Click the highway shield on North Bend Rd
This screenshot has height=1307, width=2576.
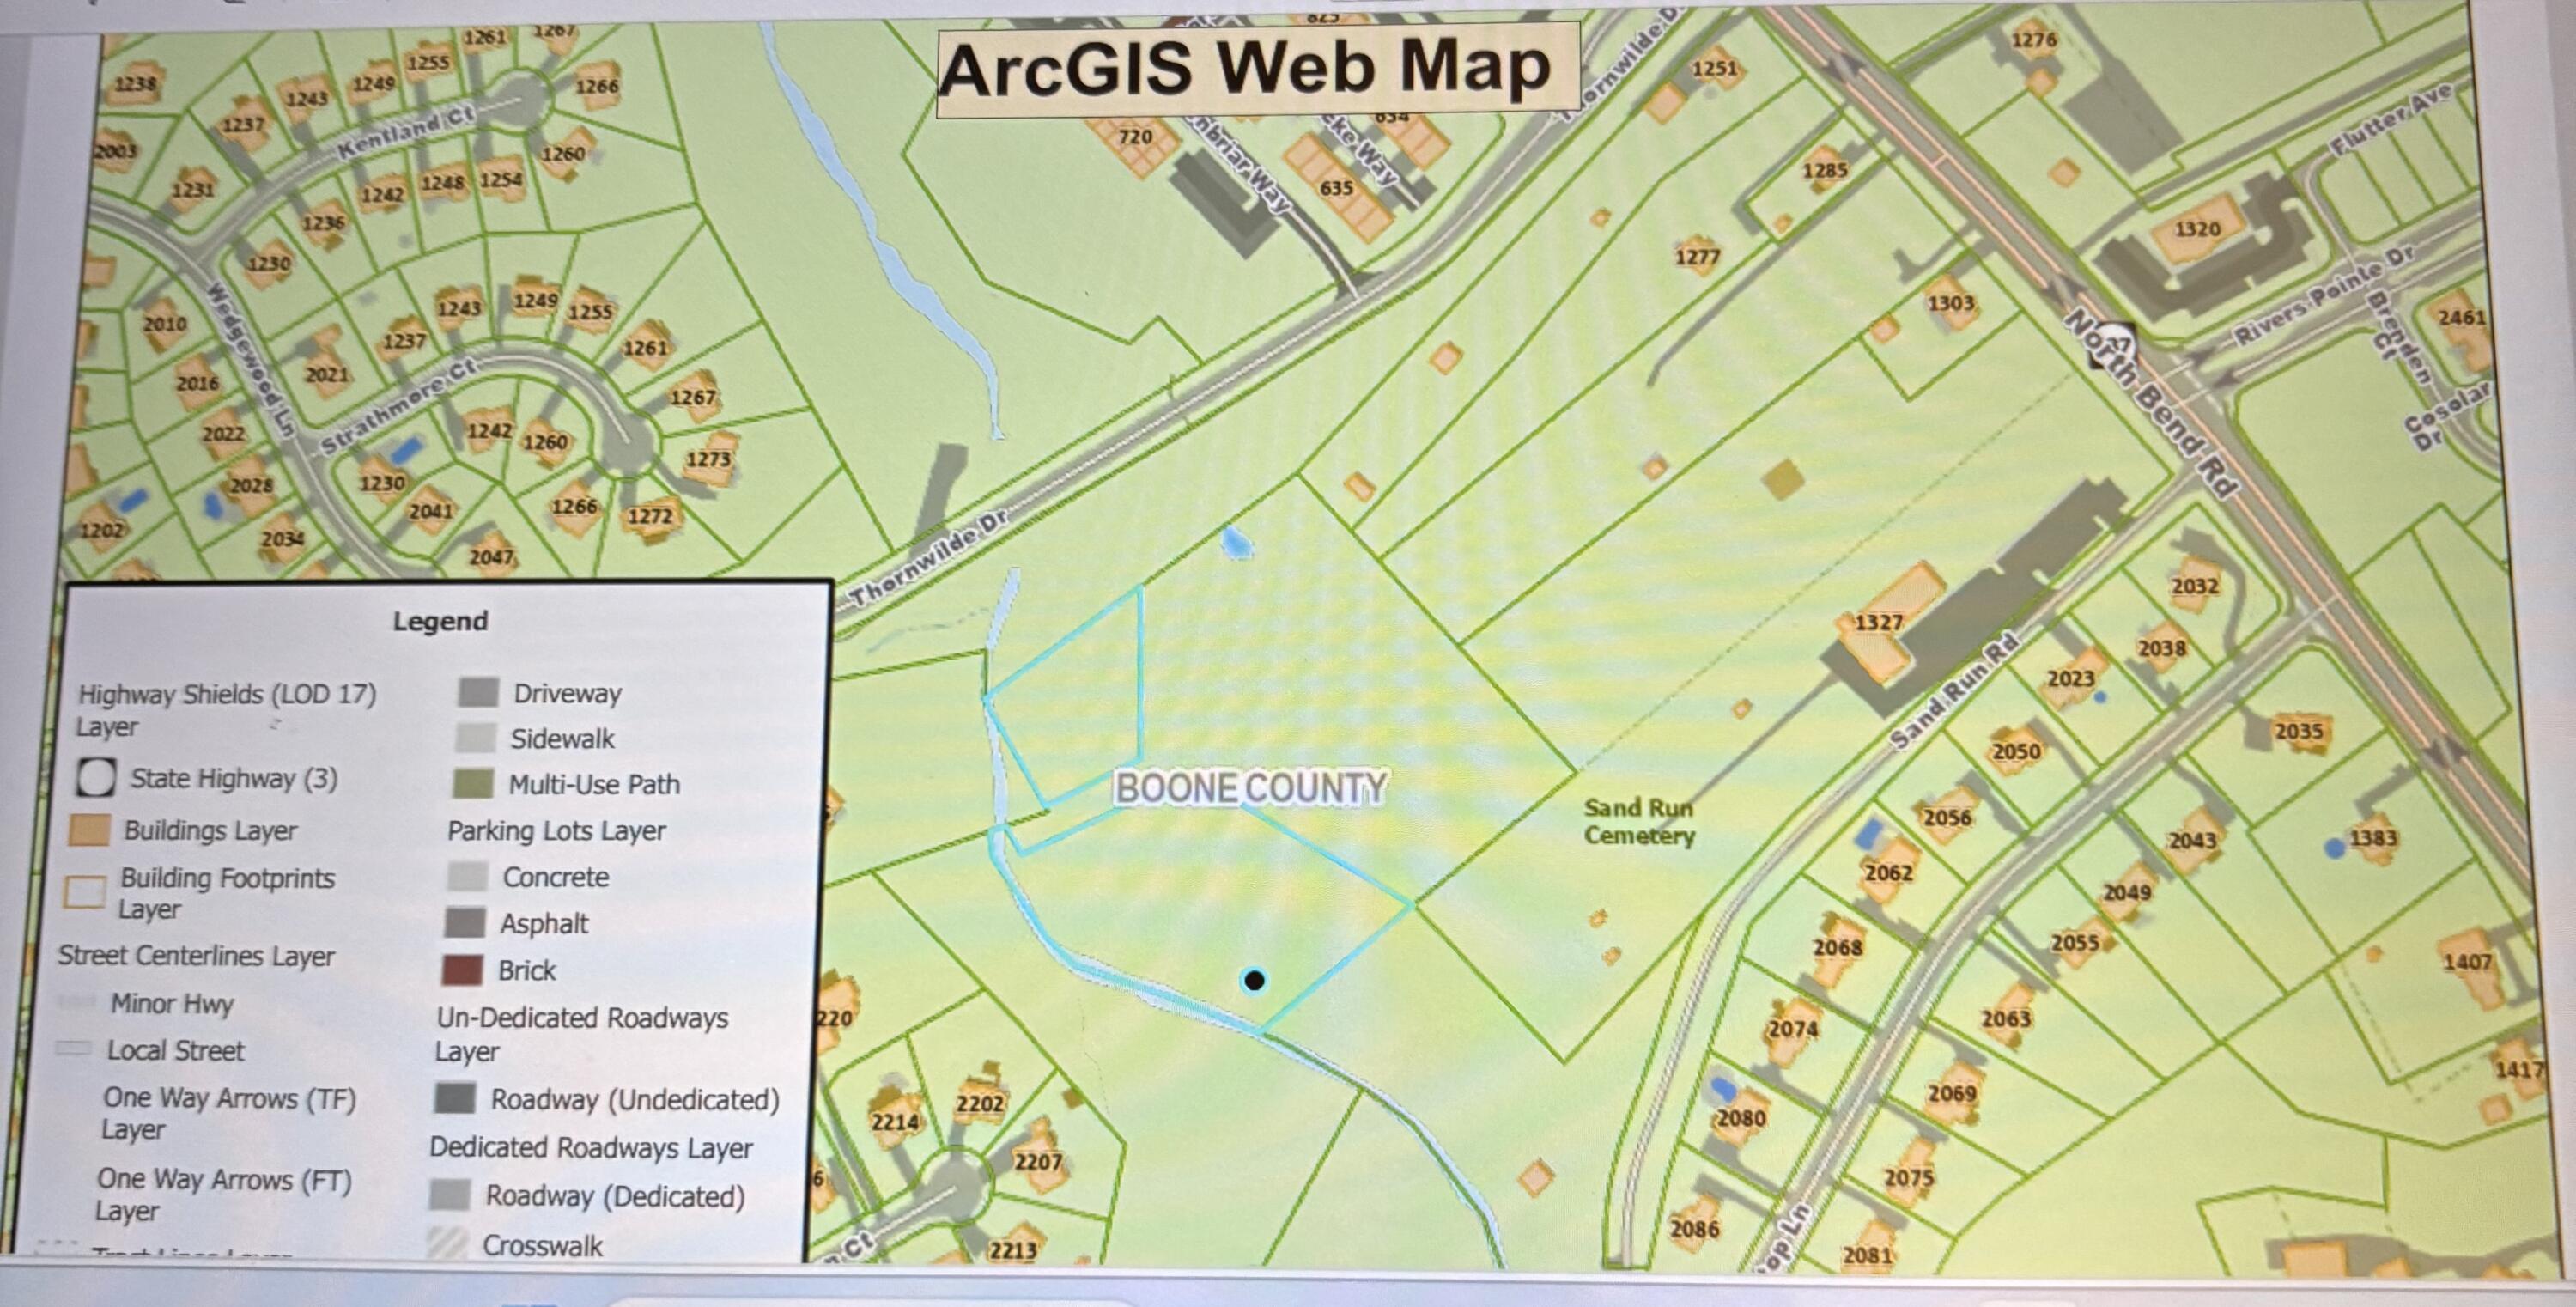2112,345
